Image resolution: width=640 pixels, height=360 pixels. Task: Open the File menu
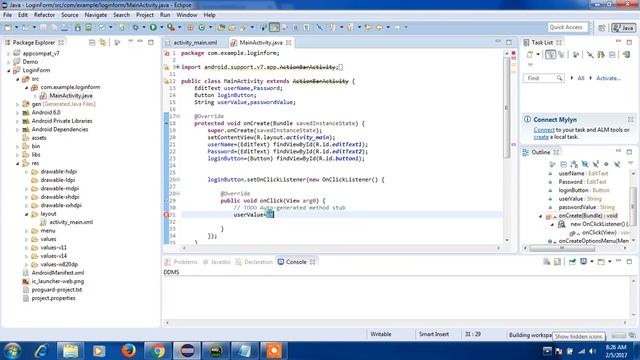coord(7,15)
